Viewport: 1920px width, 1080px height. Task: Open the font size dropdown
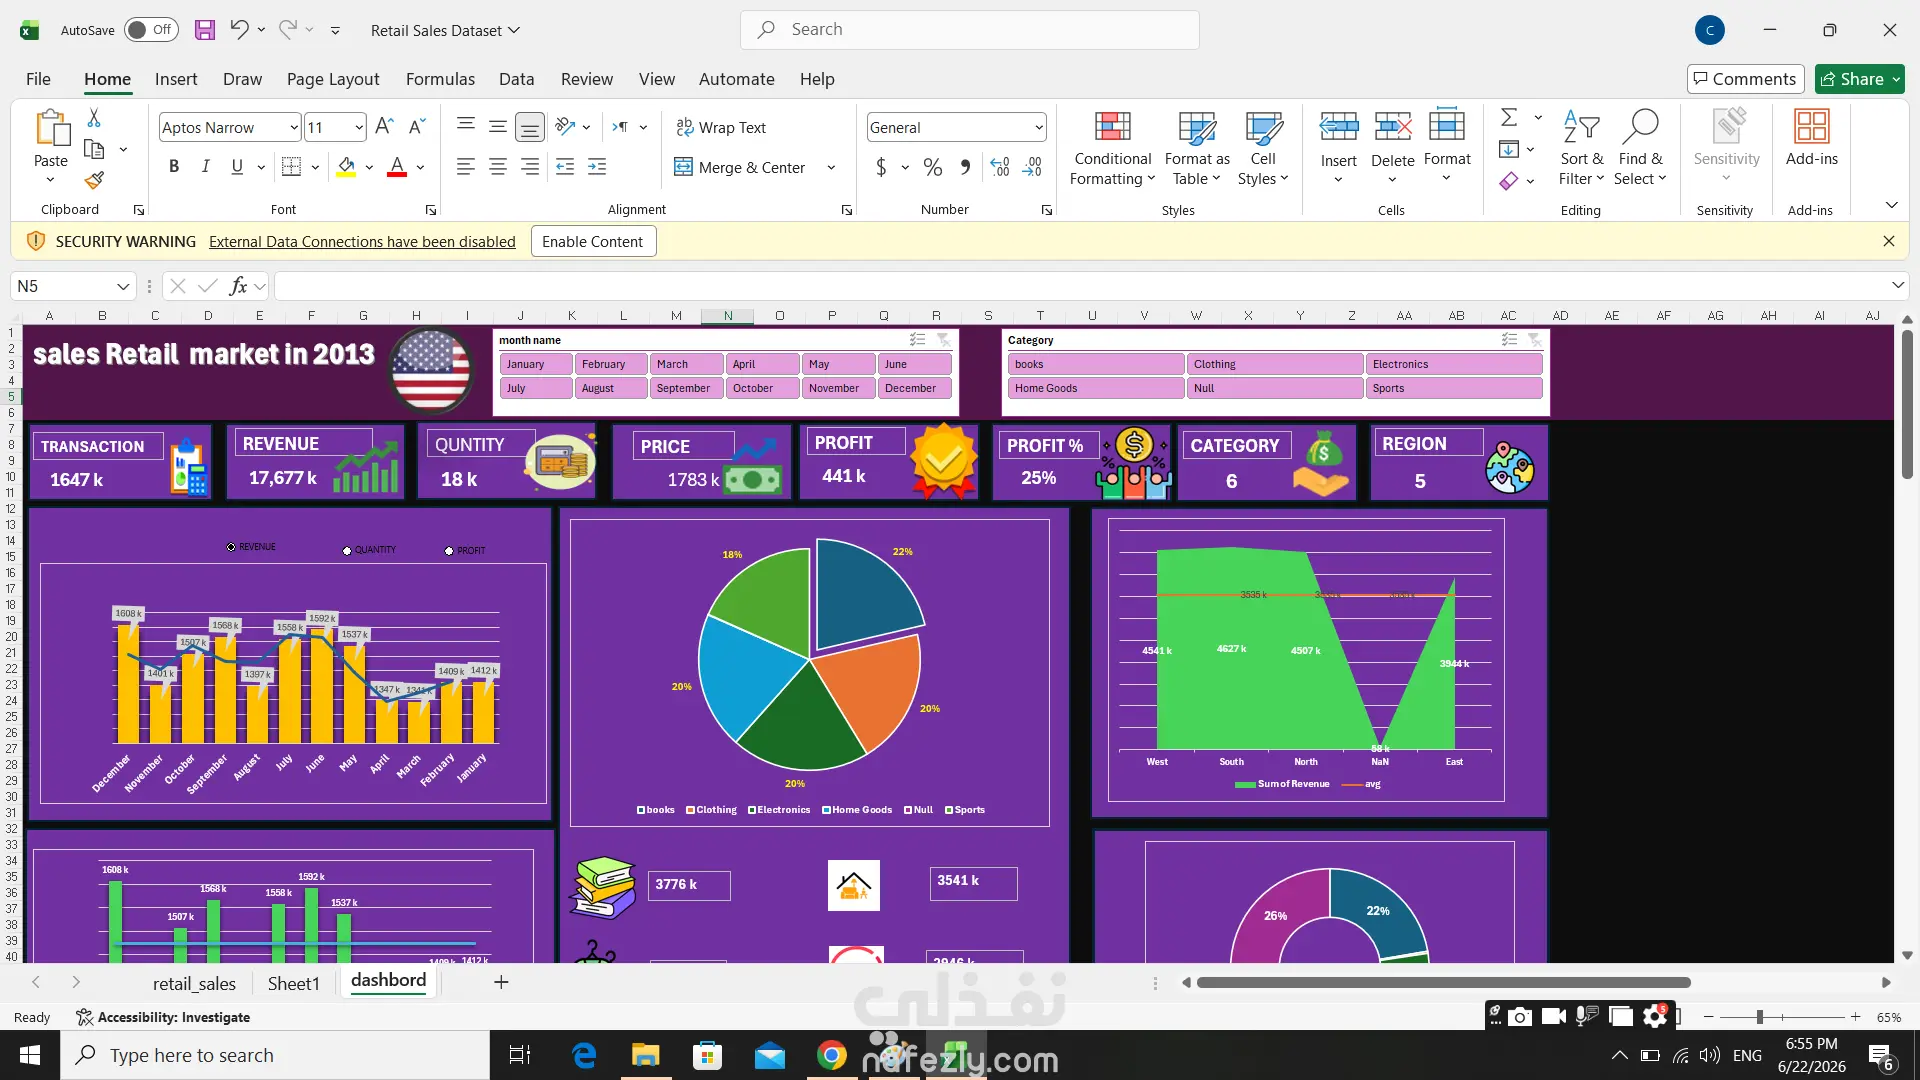pyautogui.click(x=359, y=127)
